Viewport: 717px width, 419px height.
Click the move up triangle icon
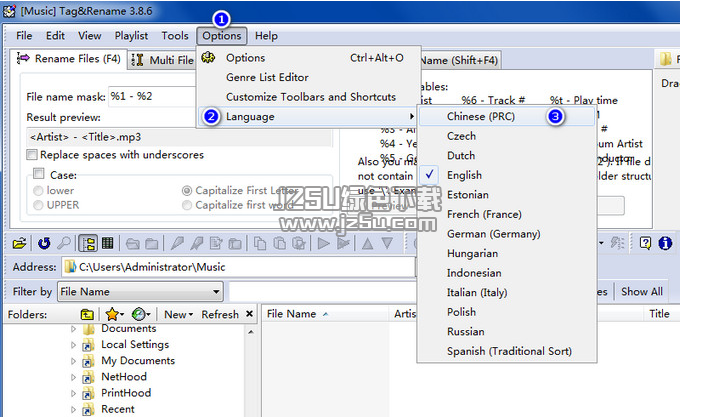368,243
